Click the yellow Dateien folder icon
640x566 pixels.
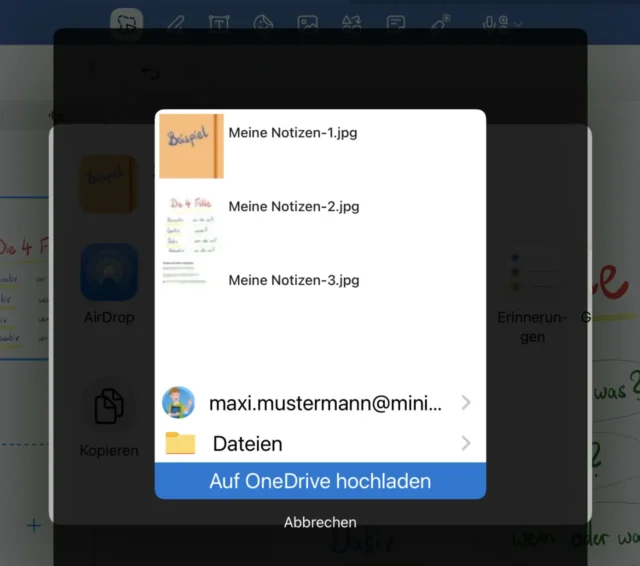[x=180, y=443]
